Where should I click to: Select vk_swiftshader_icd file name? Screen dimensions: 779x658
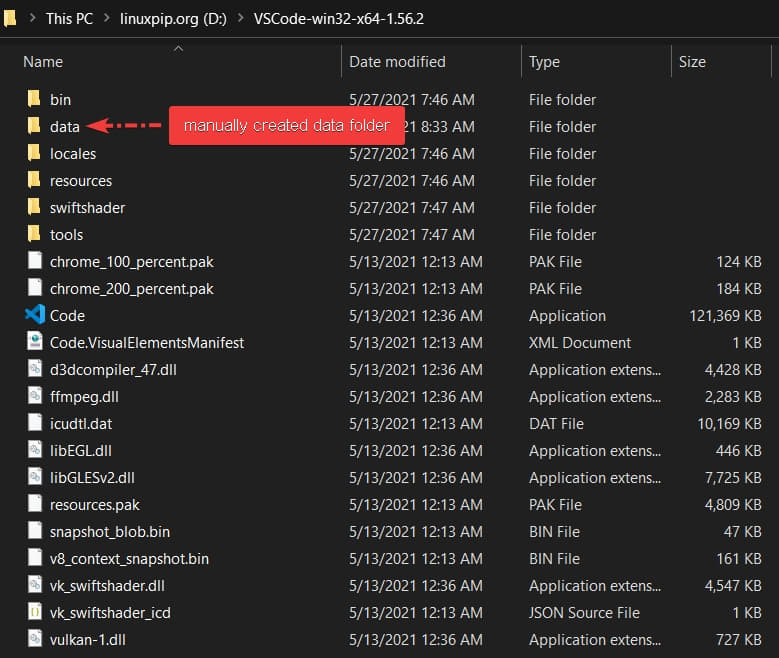point(110,613)
